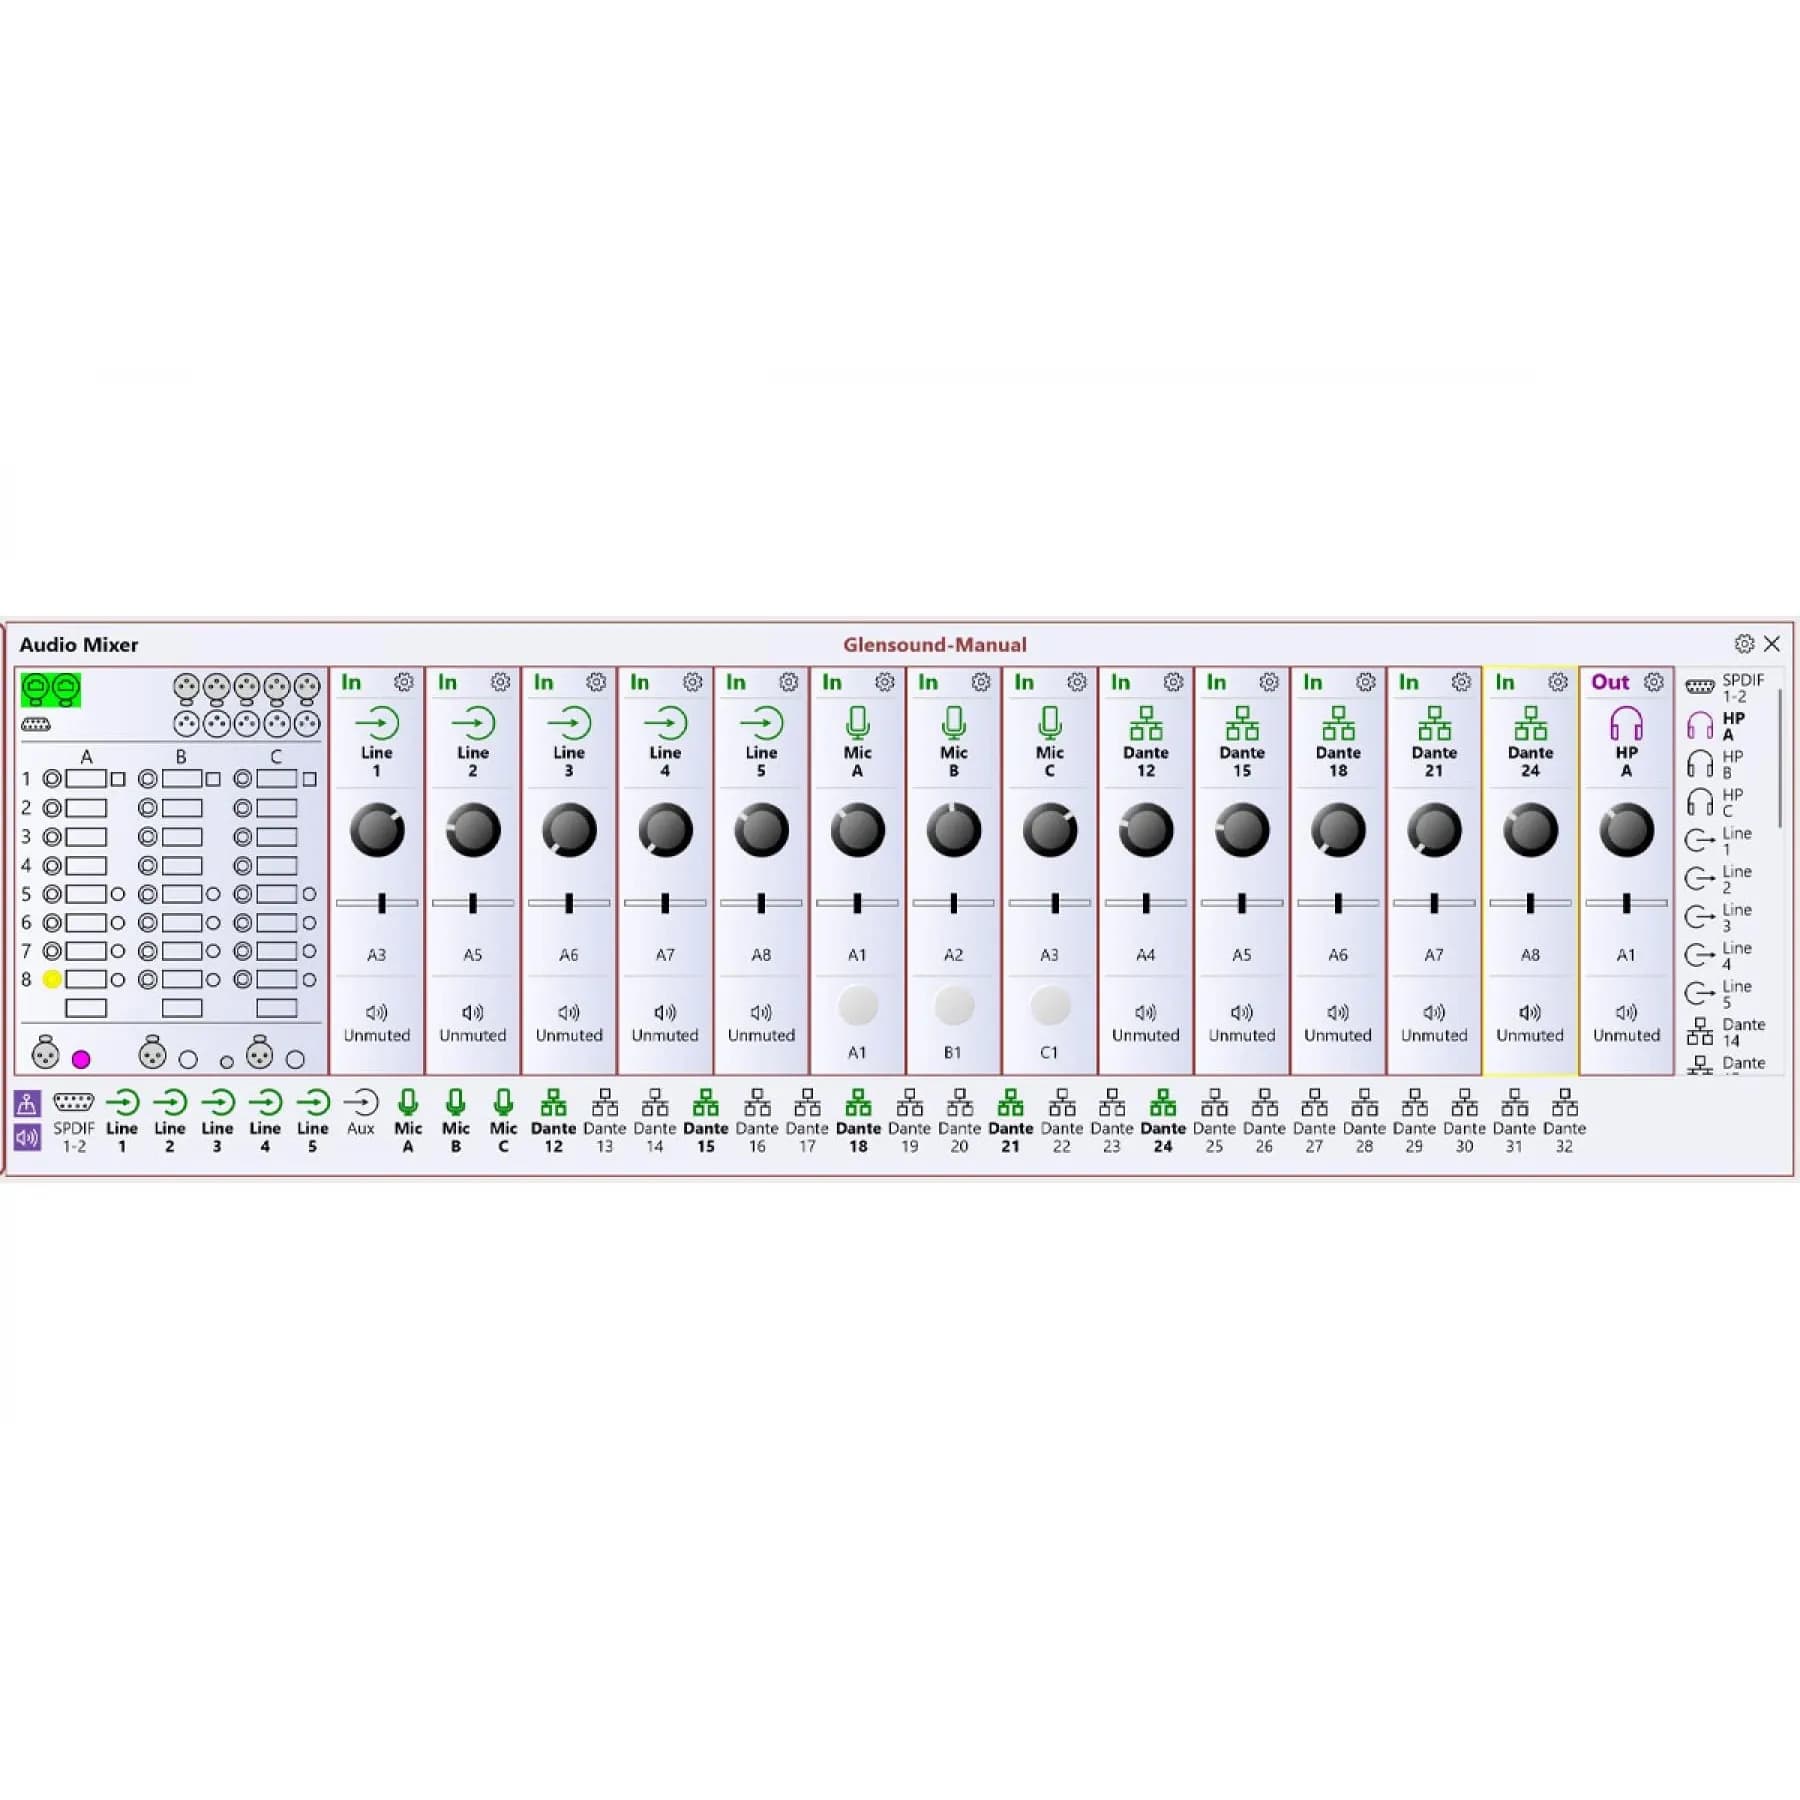Toggle the Mic B B1 button
Screen dimensions: 1800x1800
tap(953, 1006)
